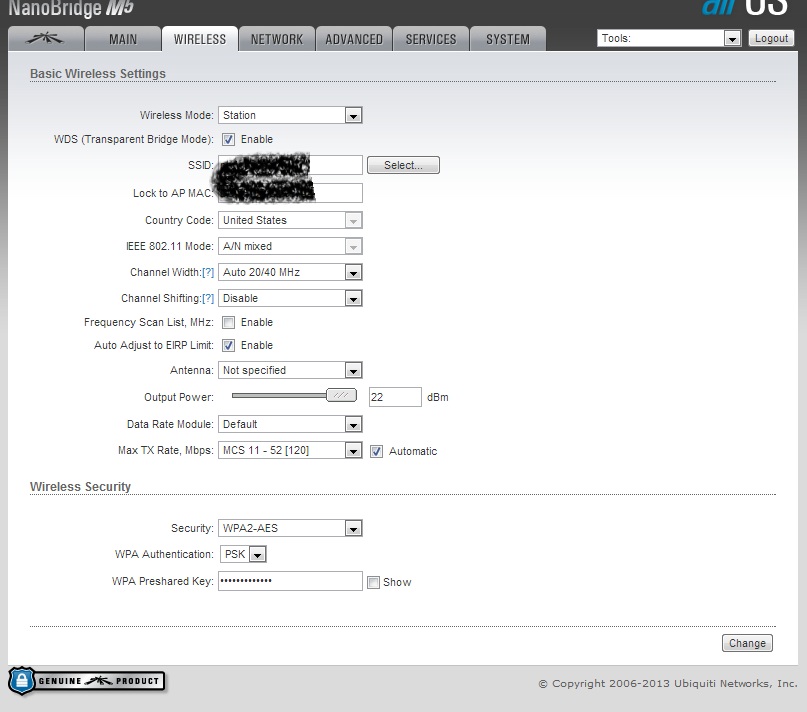Screen dimensions: 807x712
Task: Click the Output Power dBm field
Action: coord(395,397)
